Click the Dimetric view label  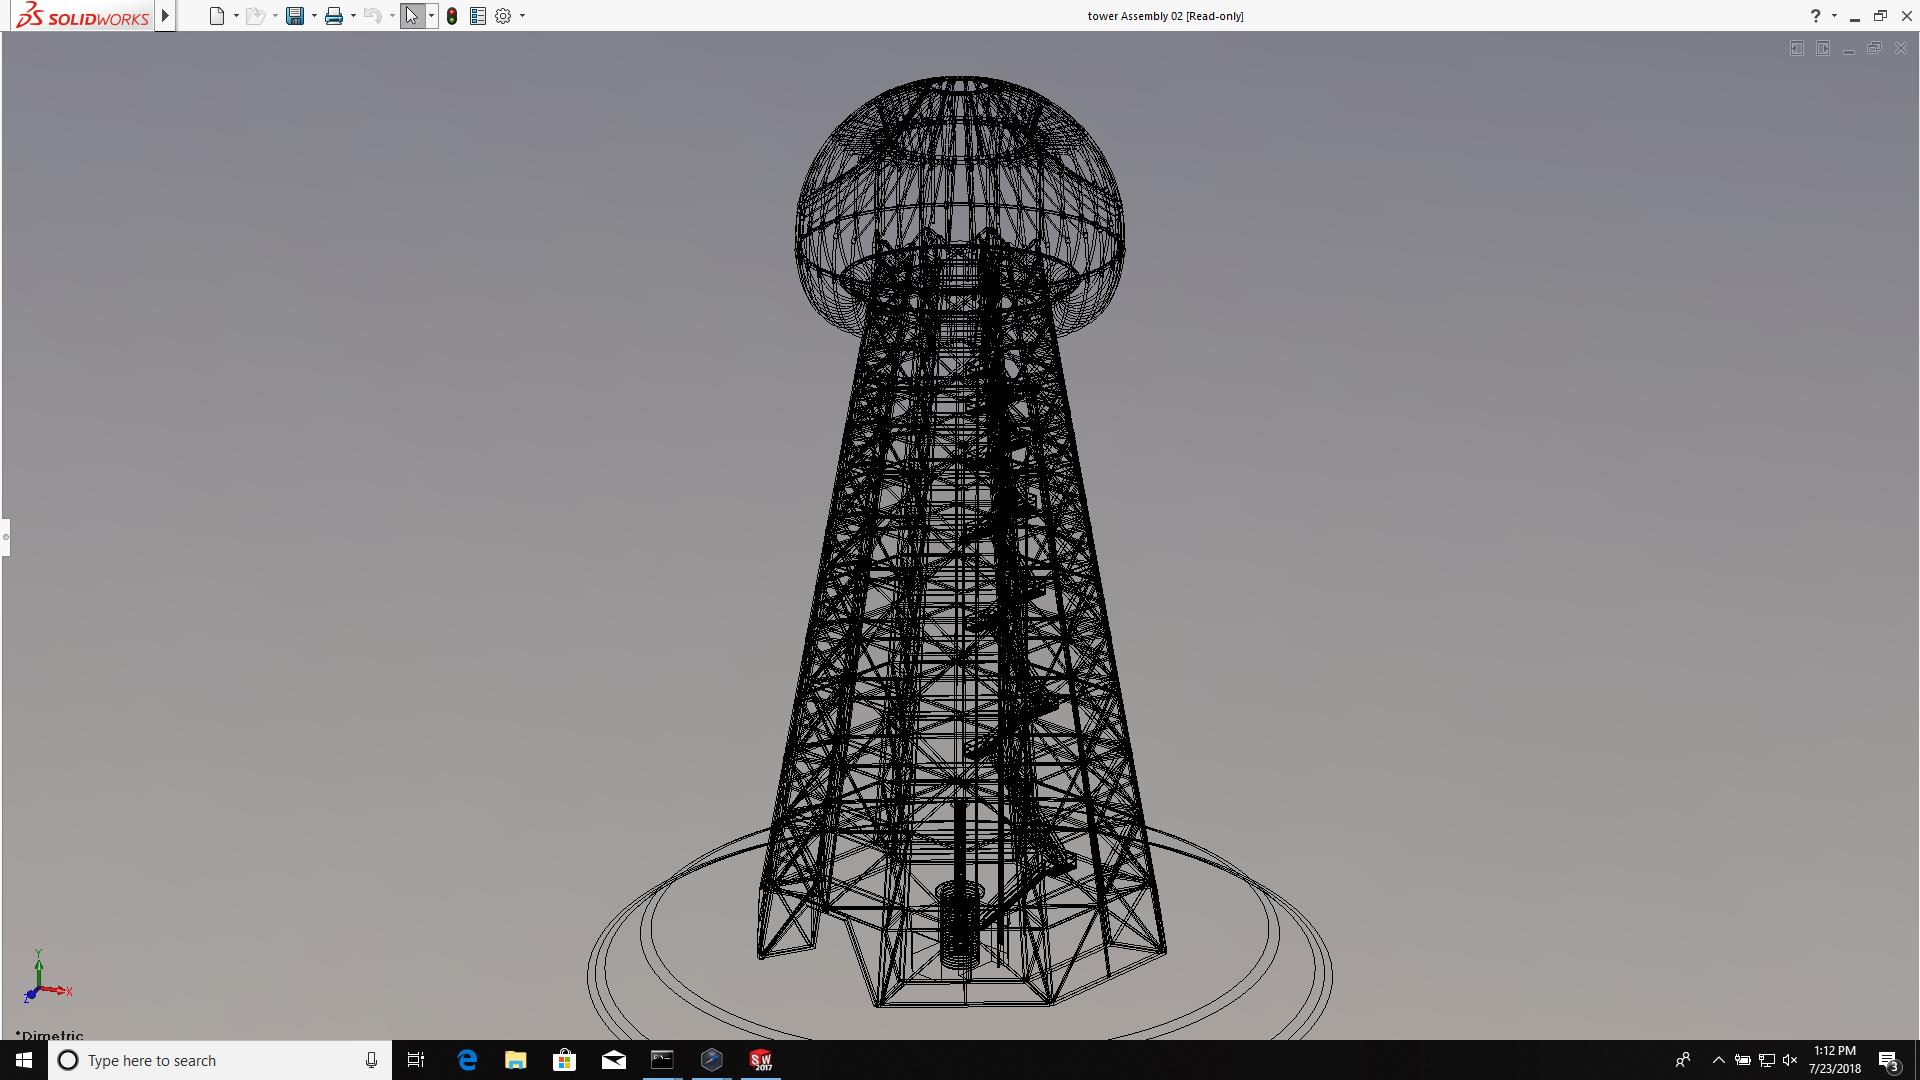click(50, 1035)
